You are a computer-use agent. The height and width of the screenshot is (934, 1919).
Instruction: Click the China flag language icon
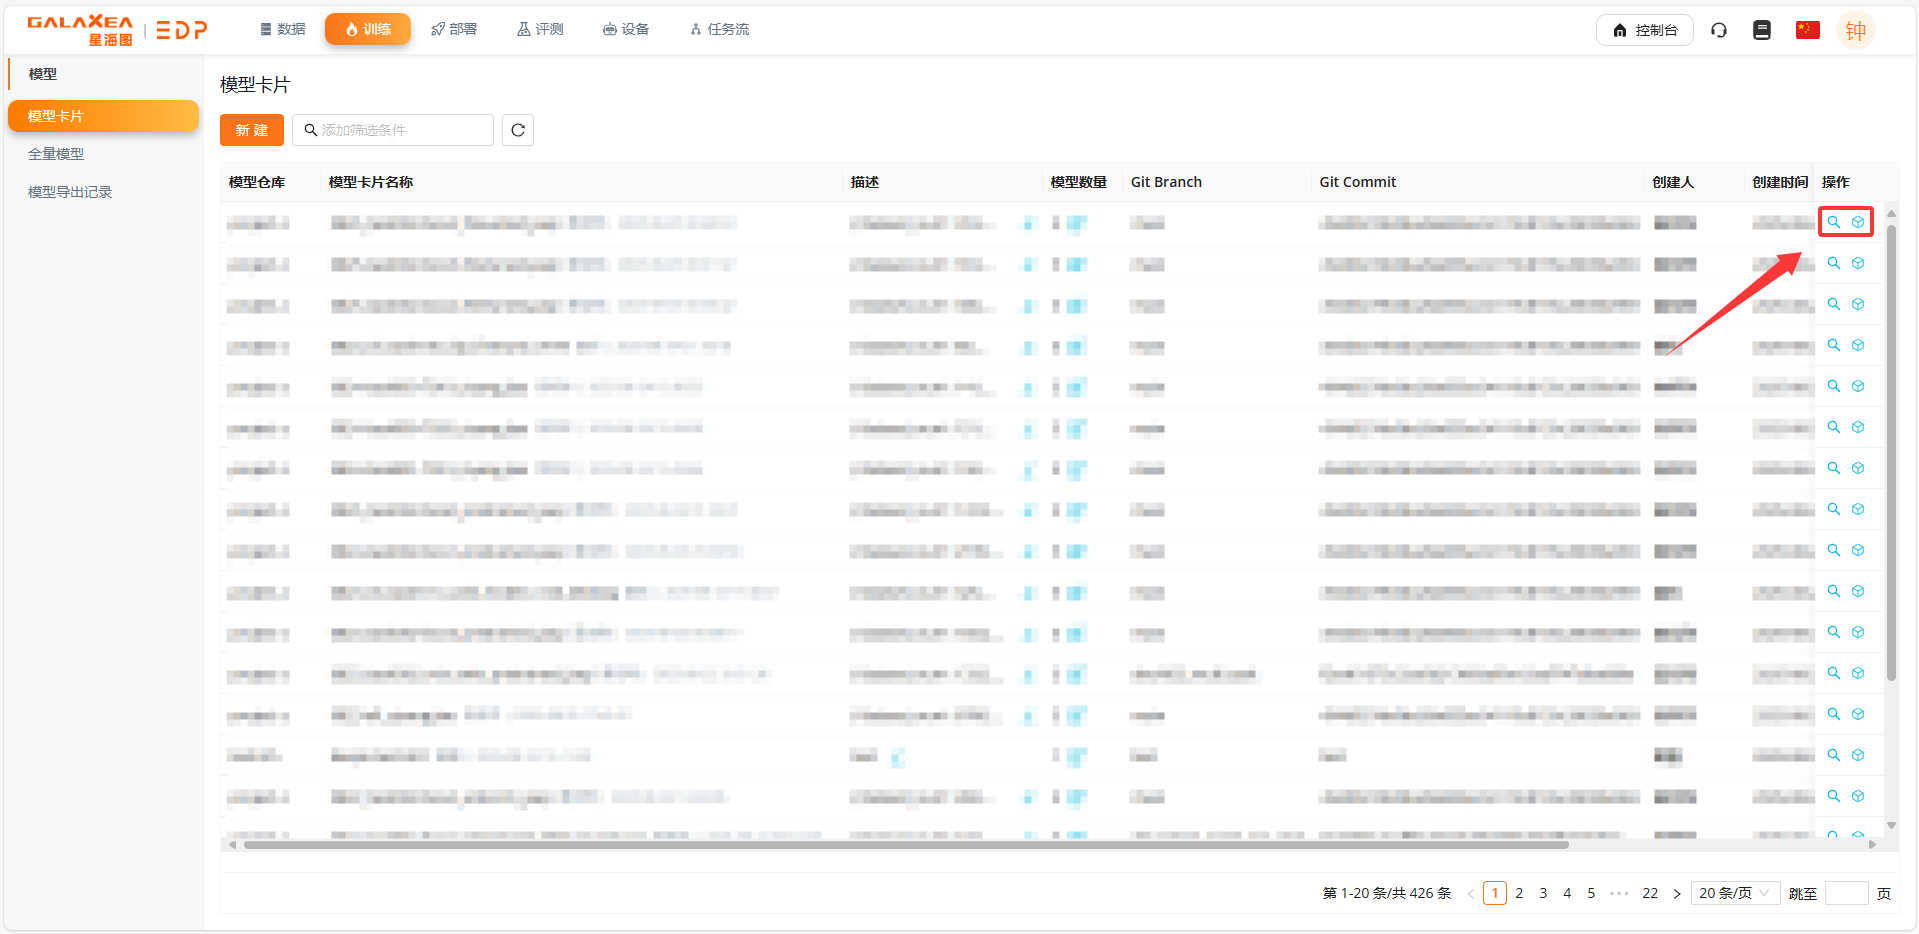click(1807, 30)
